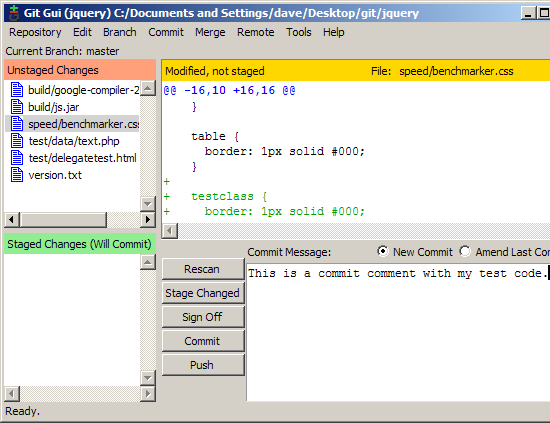Click the Push button
550x423 pixels.
tap(203, 365)
